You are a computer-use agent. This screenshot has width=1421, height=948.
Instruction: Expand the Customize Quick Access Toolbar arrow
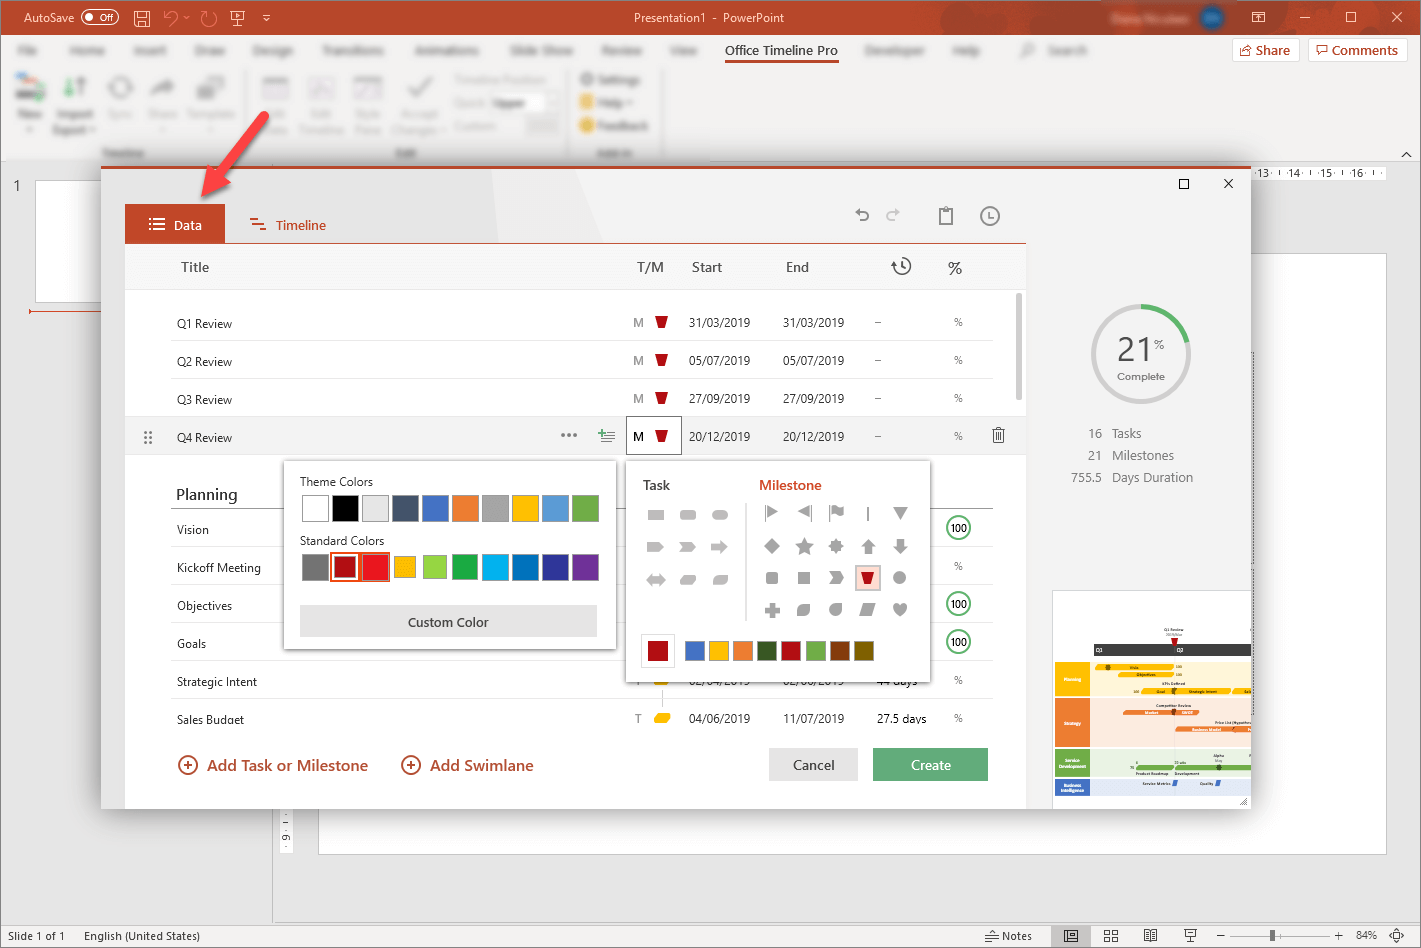pyautogui.click(x=267, y=18)
